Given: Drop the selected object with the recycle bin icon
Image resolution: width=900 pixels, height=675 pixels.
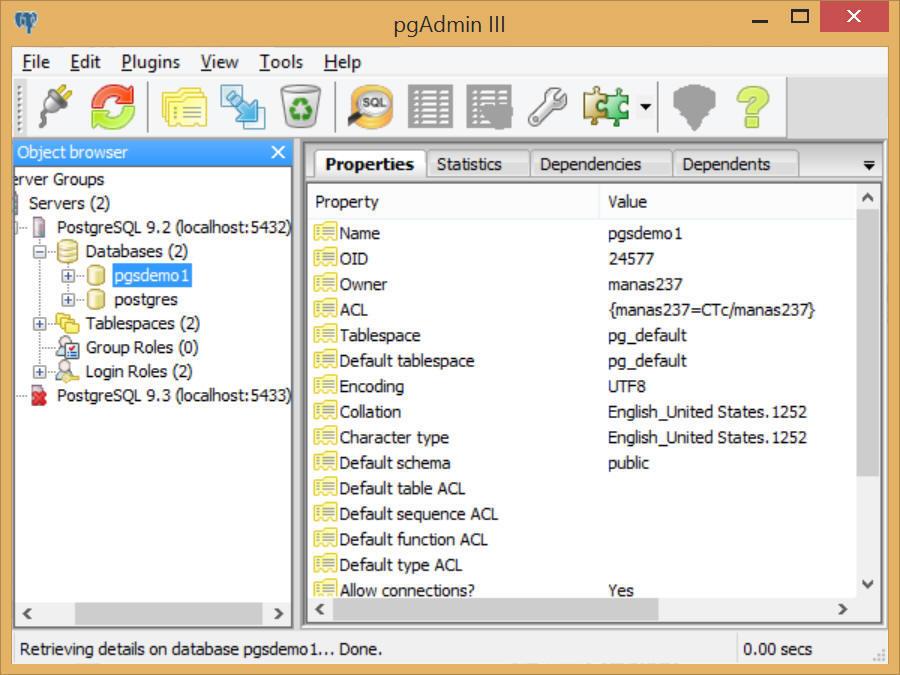Looking at the screenshot, I should tap(300, 106).
